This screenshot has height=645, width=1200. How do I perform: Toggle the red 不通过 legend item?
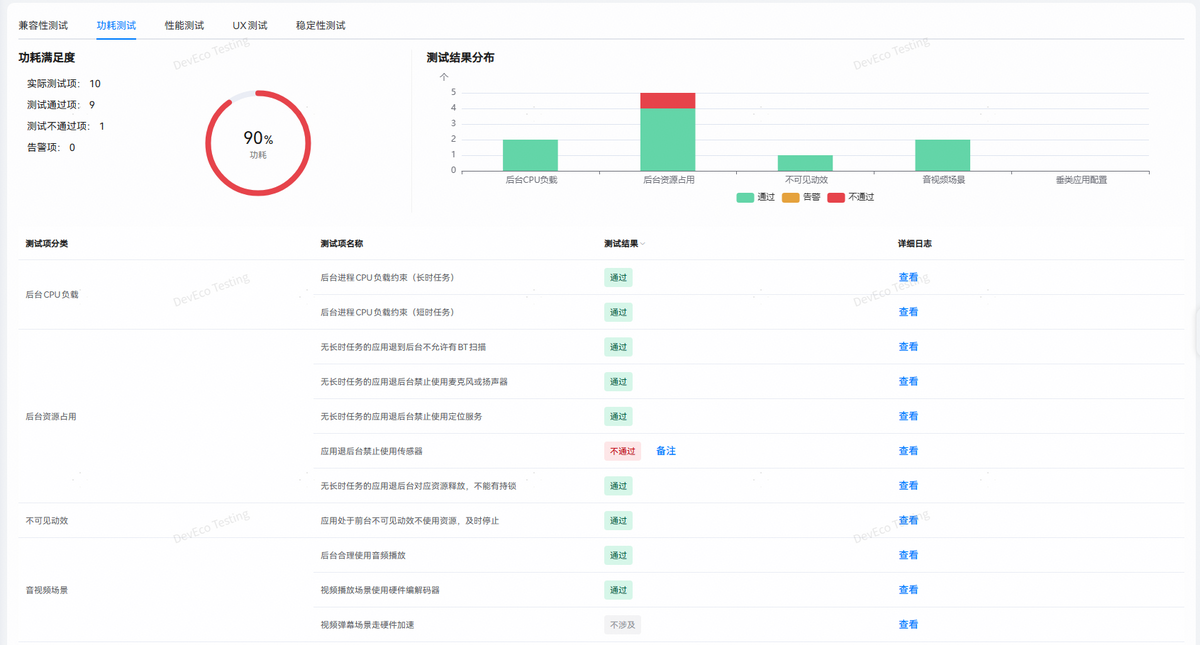[x=851, y=197]
